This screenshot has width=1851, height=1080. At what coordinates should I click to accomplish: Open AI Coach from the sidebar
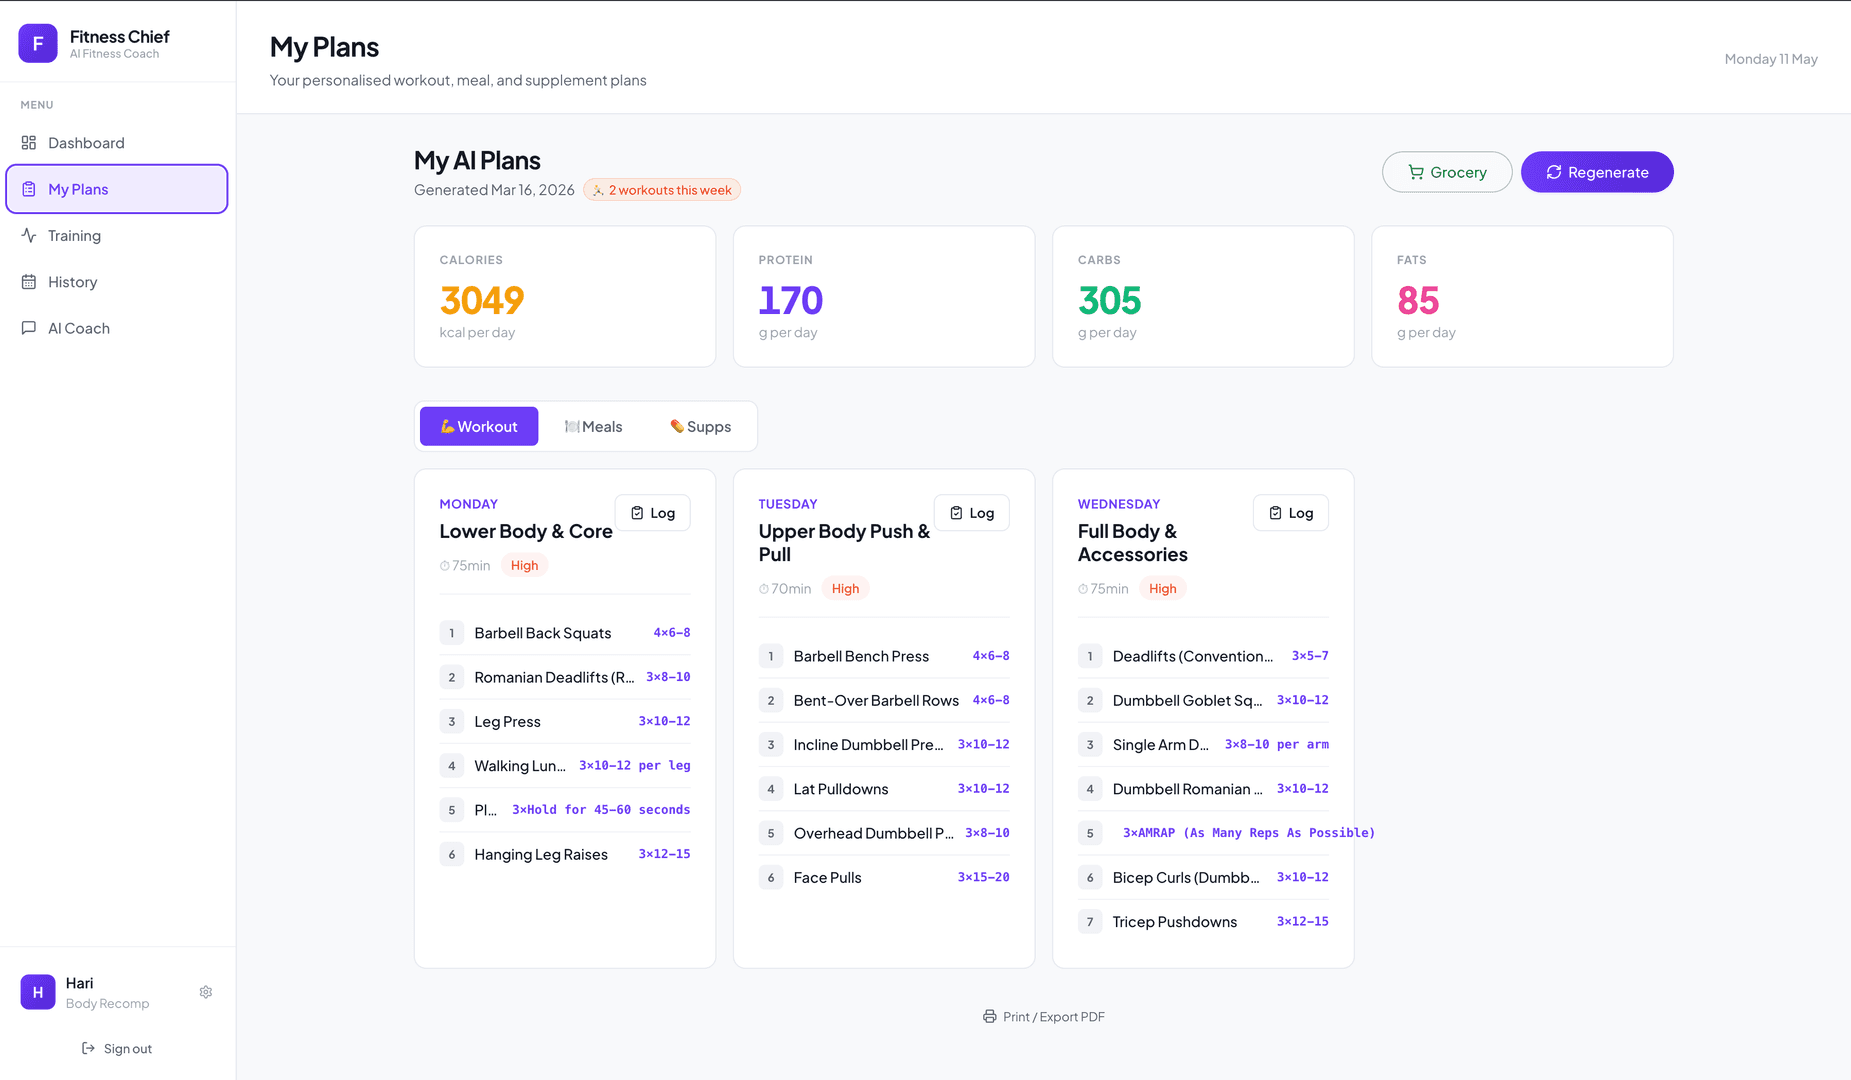coord(117,328)
